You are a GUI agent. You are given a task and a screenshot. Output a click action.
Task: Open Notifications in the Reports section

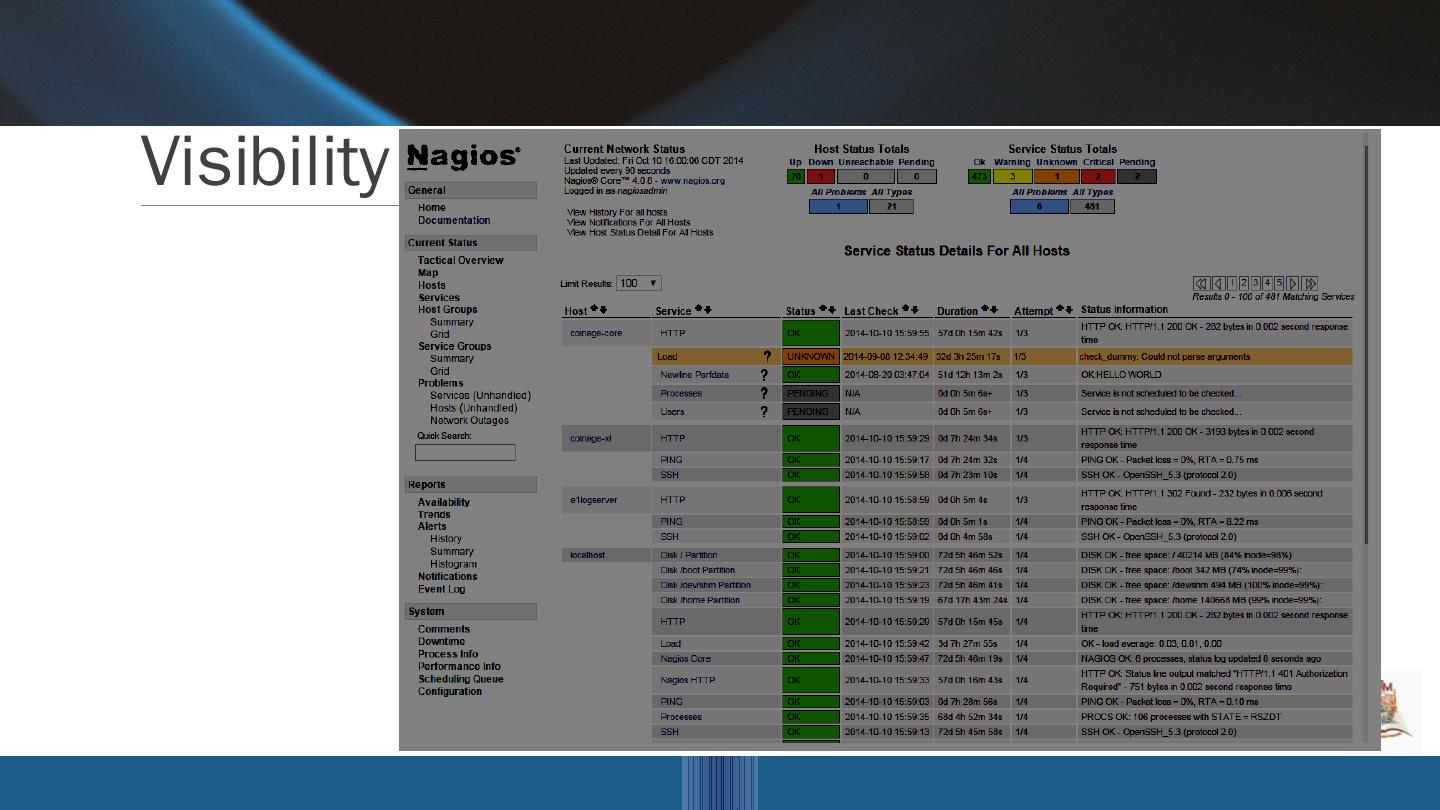[x=448, y=577]
